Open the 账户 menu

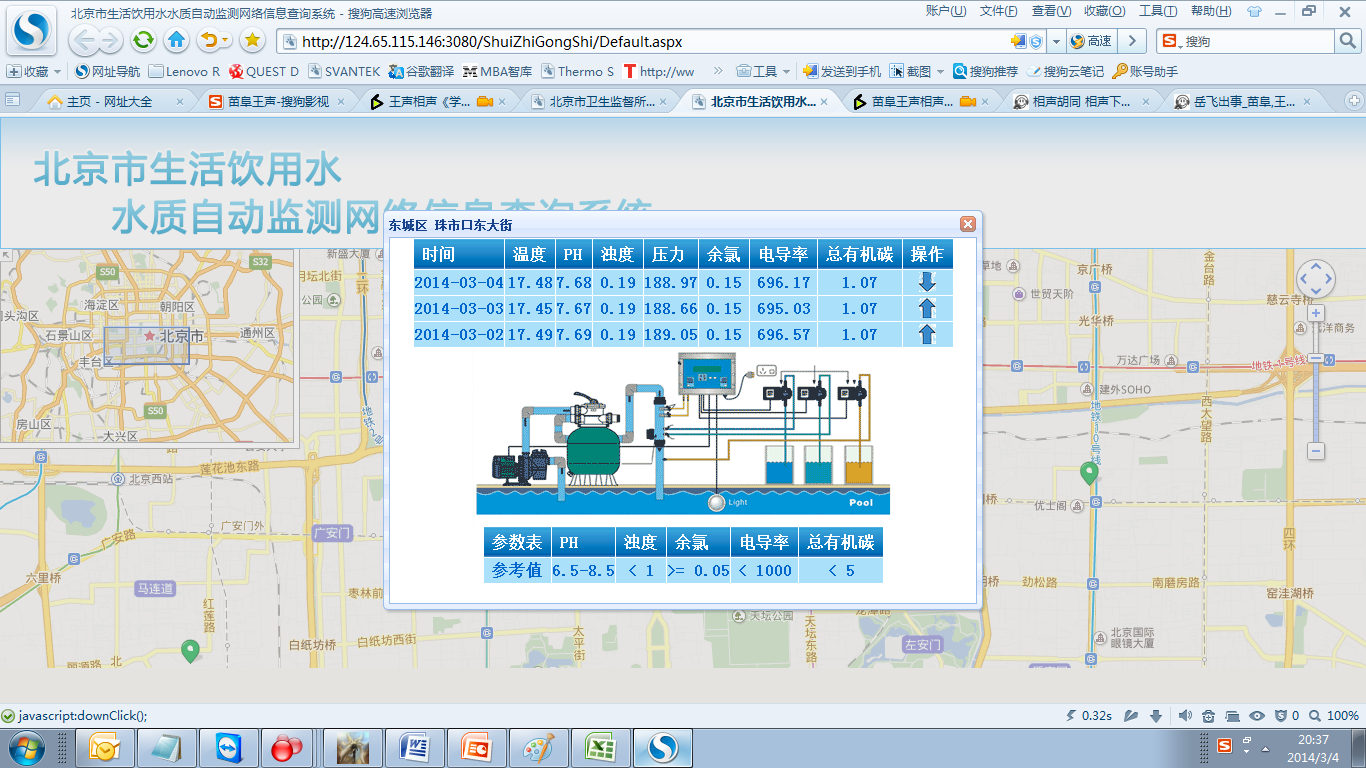[946, 11]
